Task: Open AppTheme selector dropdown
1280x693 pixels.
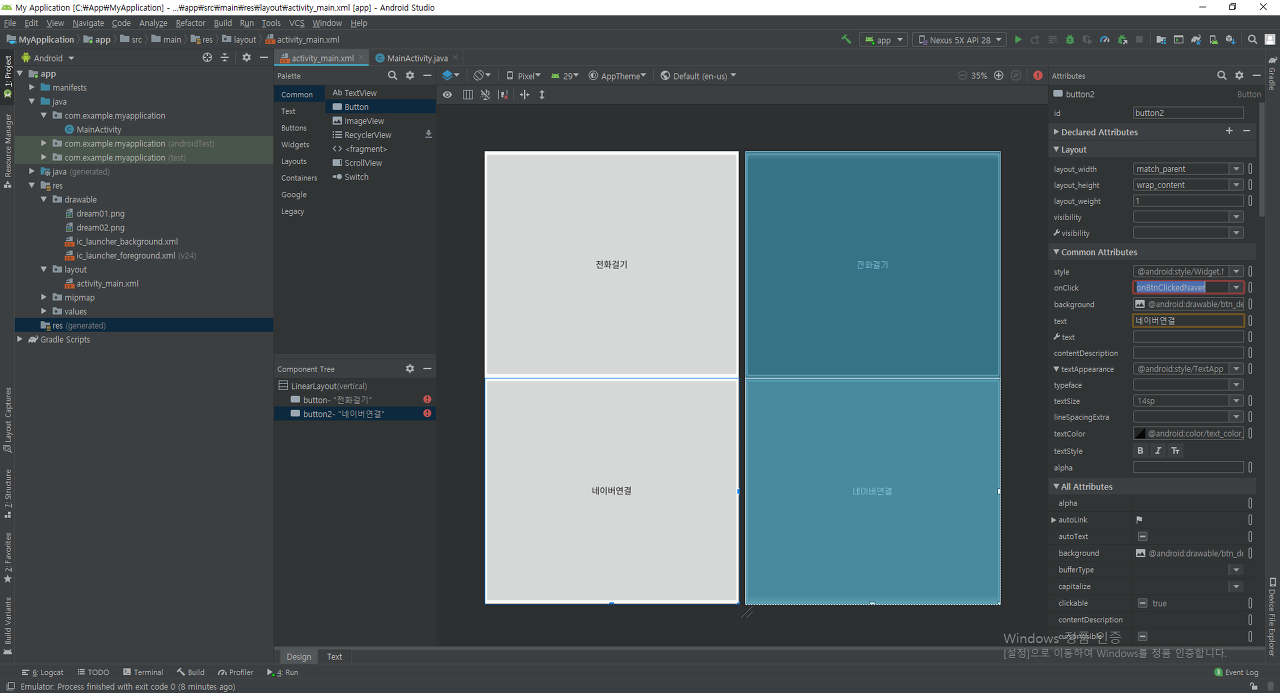Action: (617, 75)
